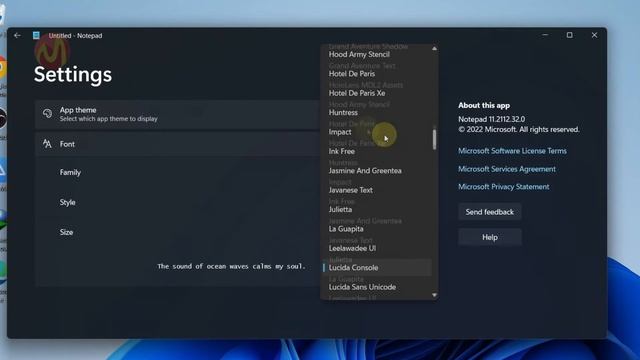
Task: Select Leelawadee UI font
Action: pos(352,248)
